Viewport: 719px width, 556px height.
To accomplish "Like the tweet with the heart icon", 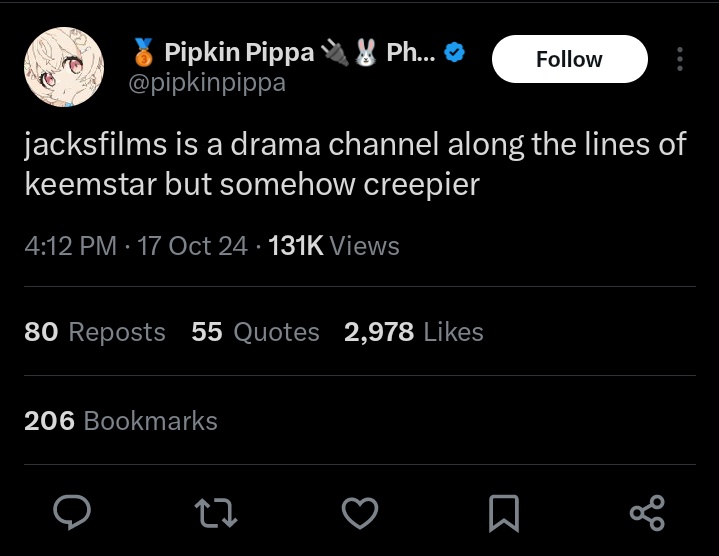I will (x=360, y=512).
